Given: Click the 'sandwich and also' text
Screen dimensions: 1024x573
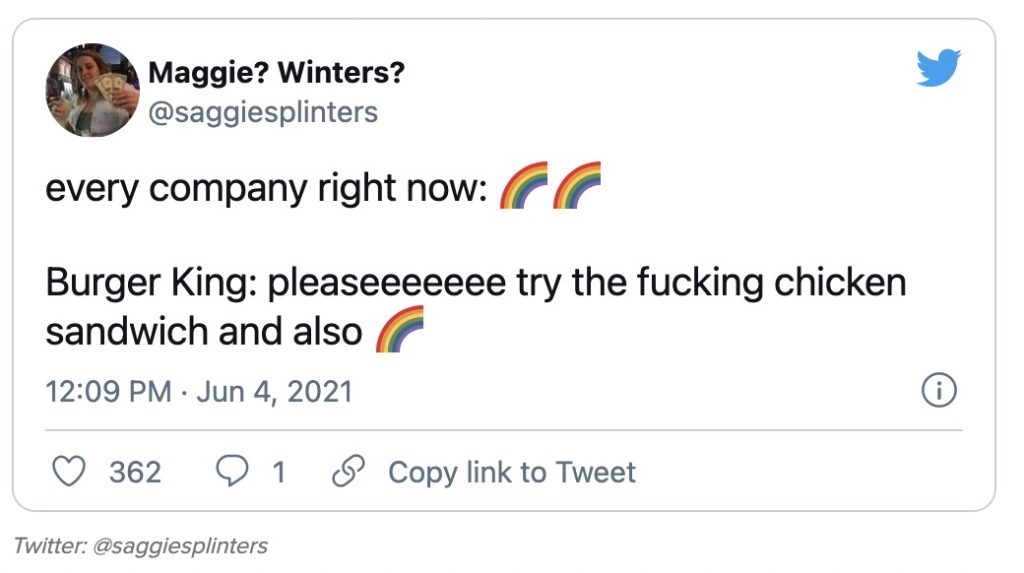Looking at the screenshot, I should pos(203,331).
